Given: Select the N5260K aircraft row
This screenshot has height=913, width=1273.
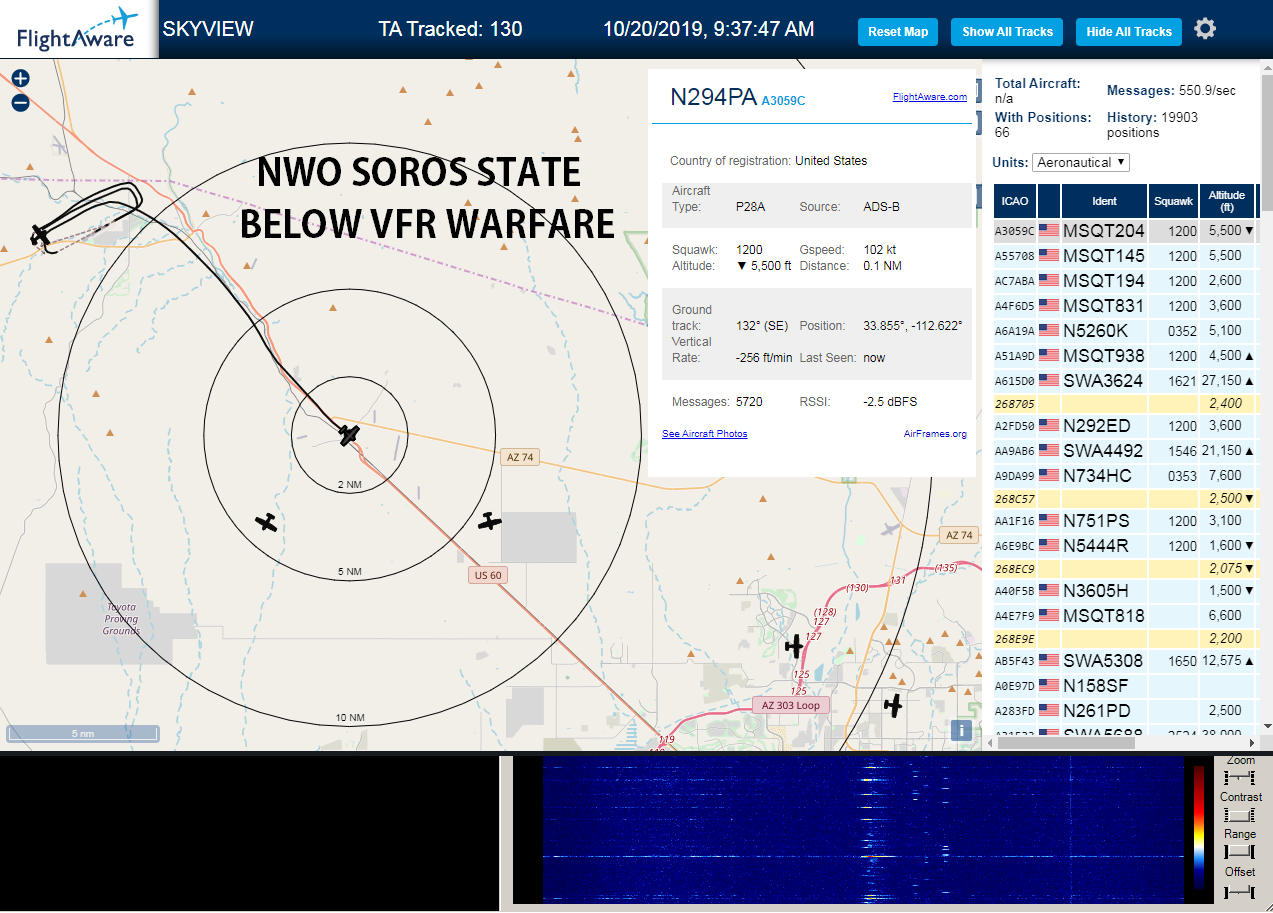Looking at the screenshot, I should point(1125,331).
